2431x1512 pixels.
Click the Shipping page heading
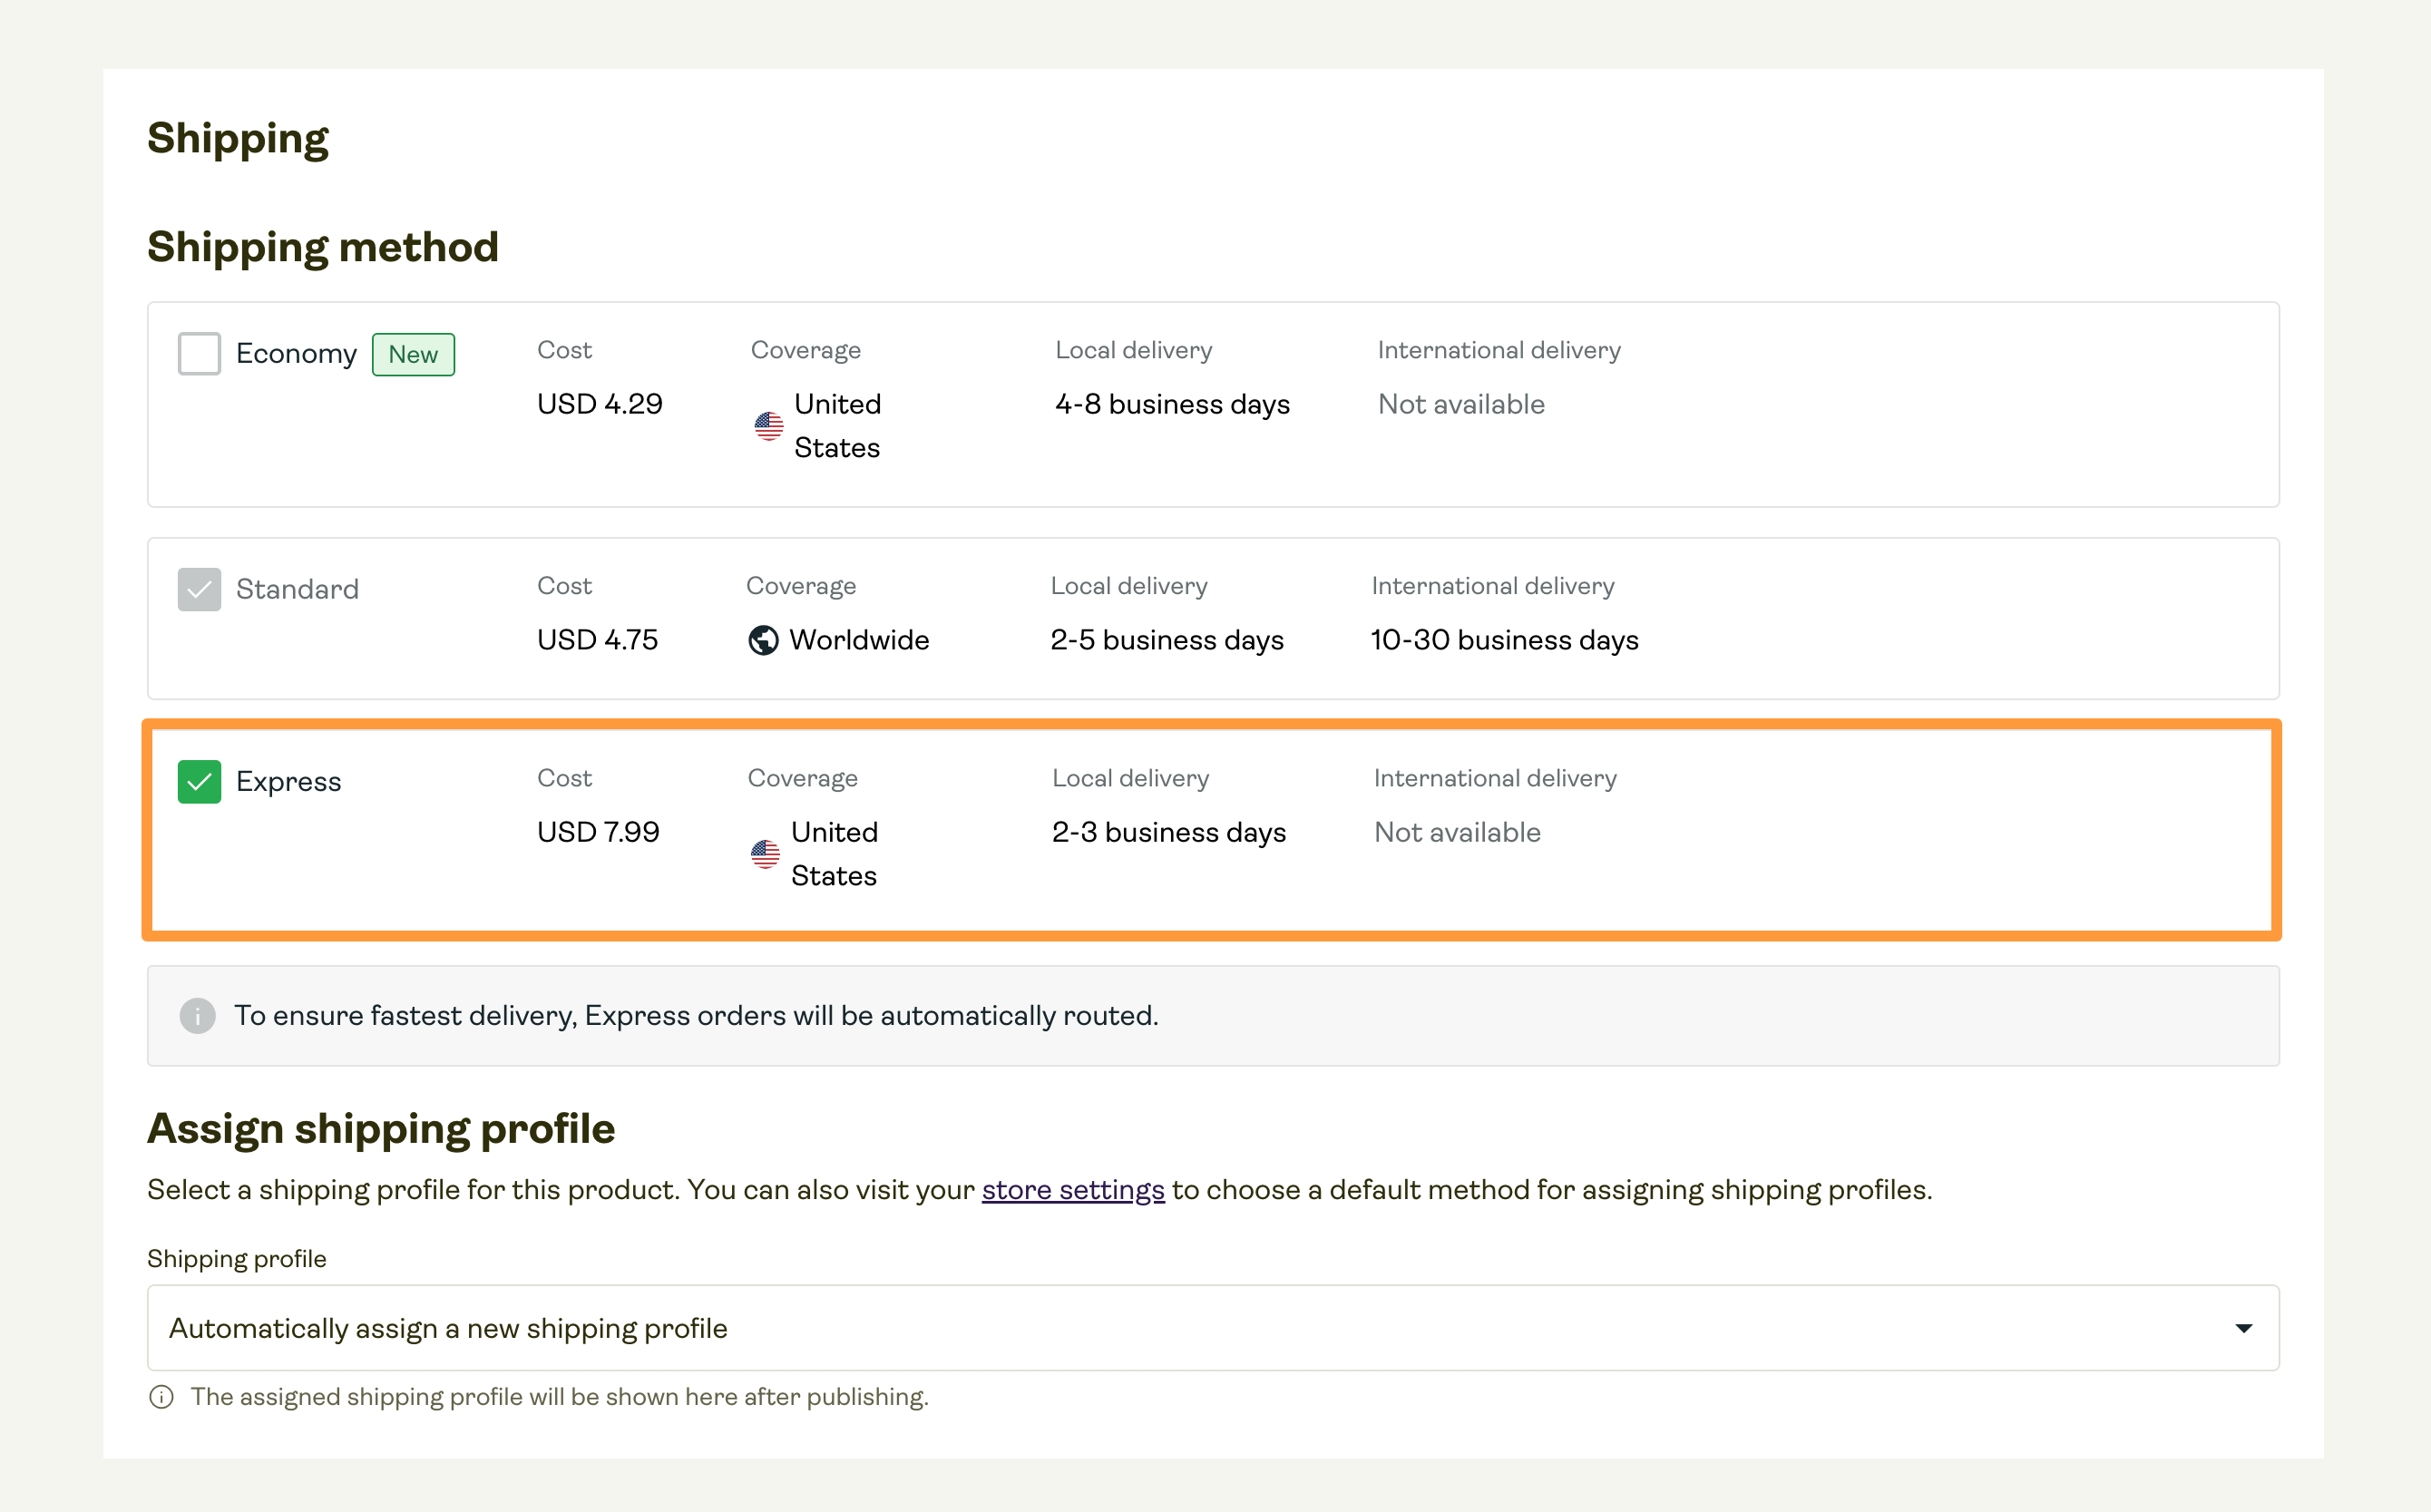[237, 138]
